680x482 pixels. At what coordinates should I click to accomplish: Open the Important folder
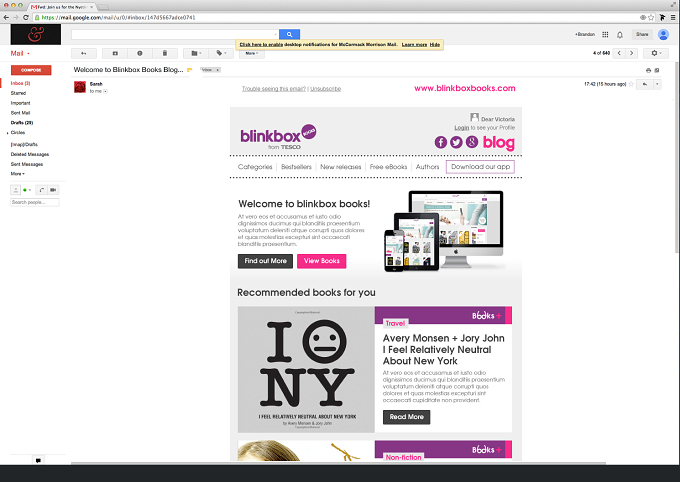(20, 103)
